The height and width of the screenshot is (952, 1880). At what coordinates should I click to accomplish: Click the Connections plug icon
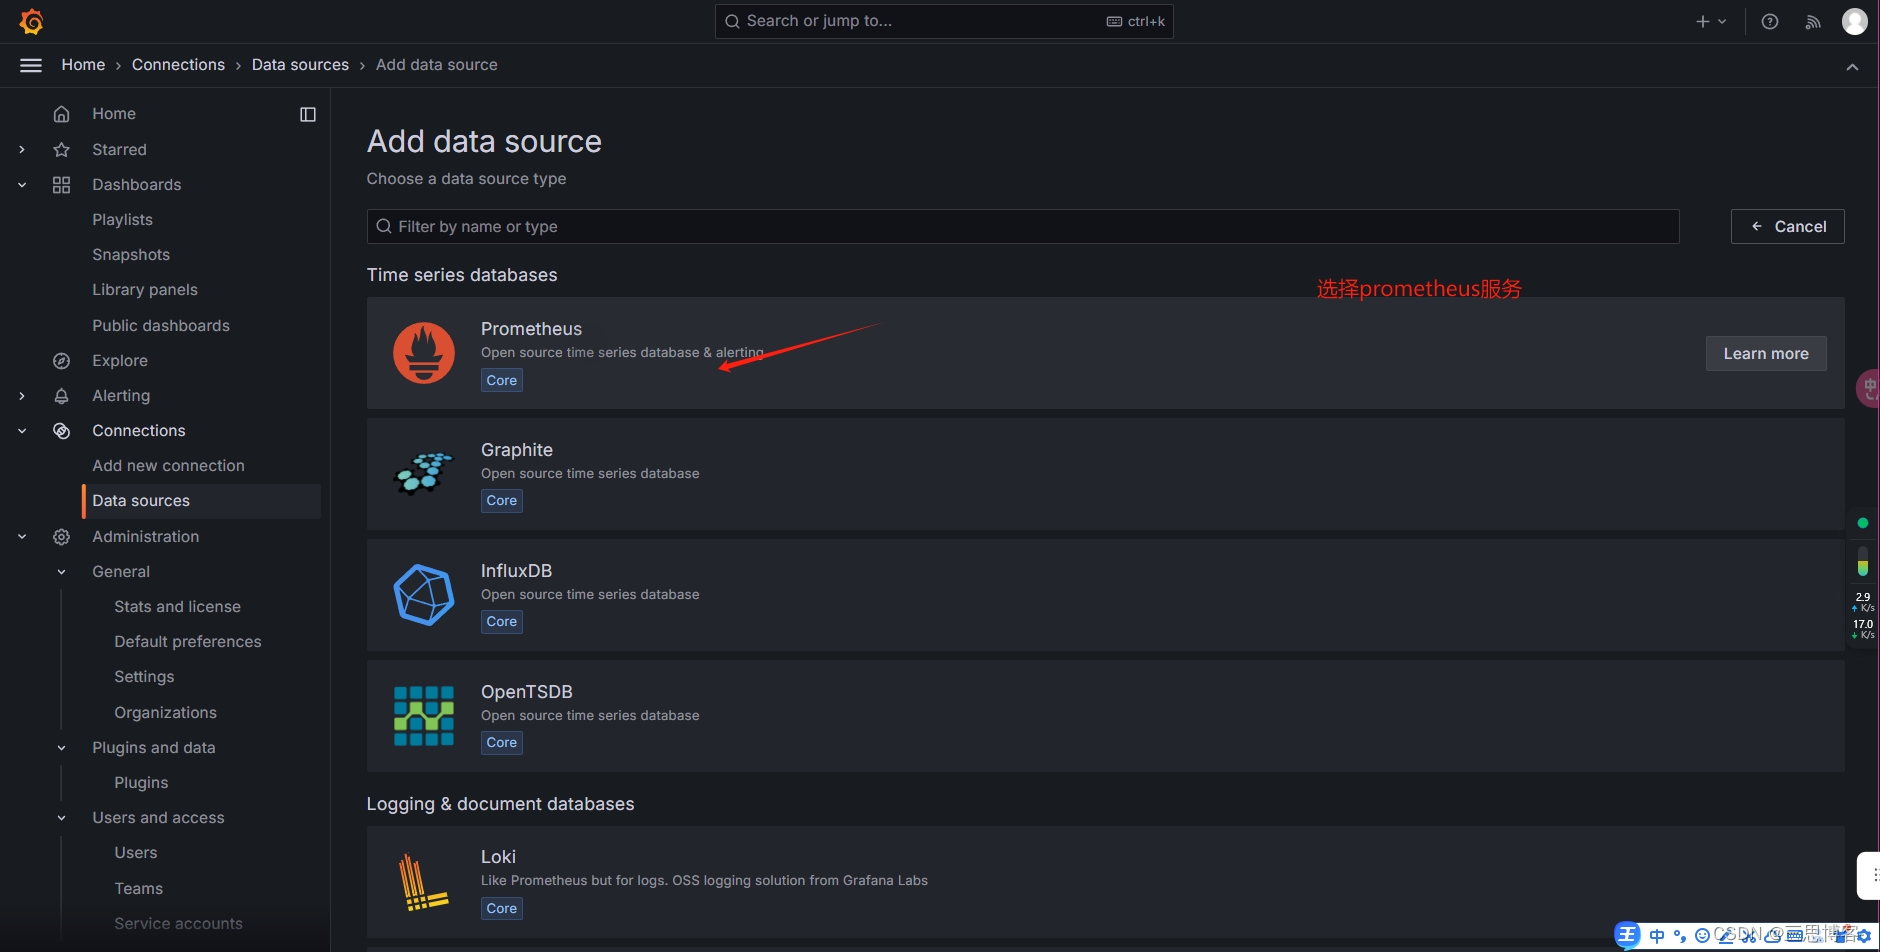coord(62,431)
